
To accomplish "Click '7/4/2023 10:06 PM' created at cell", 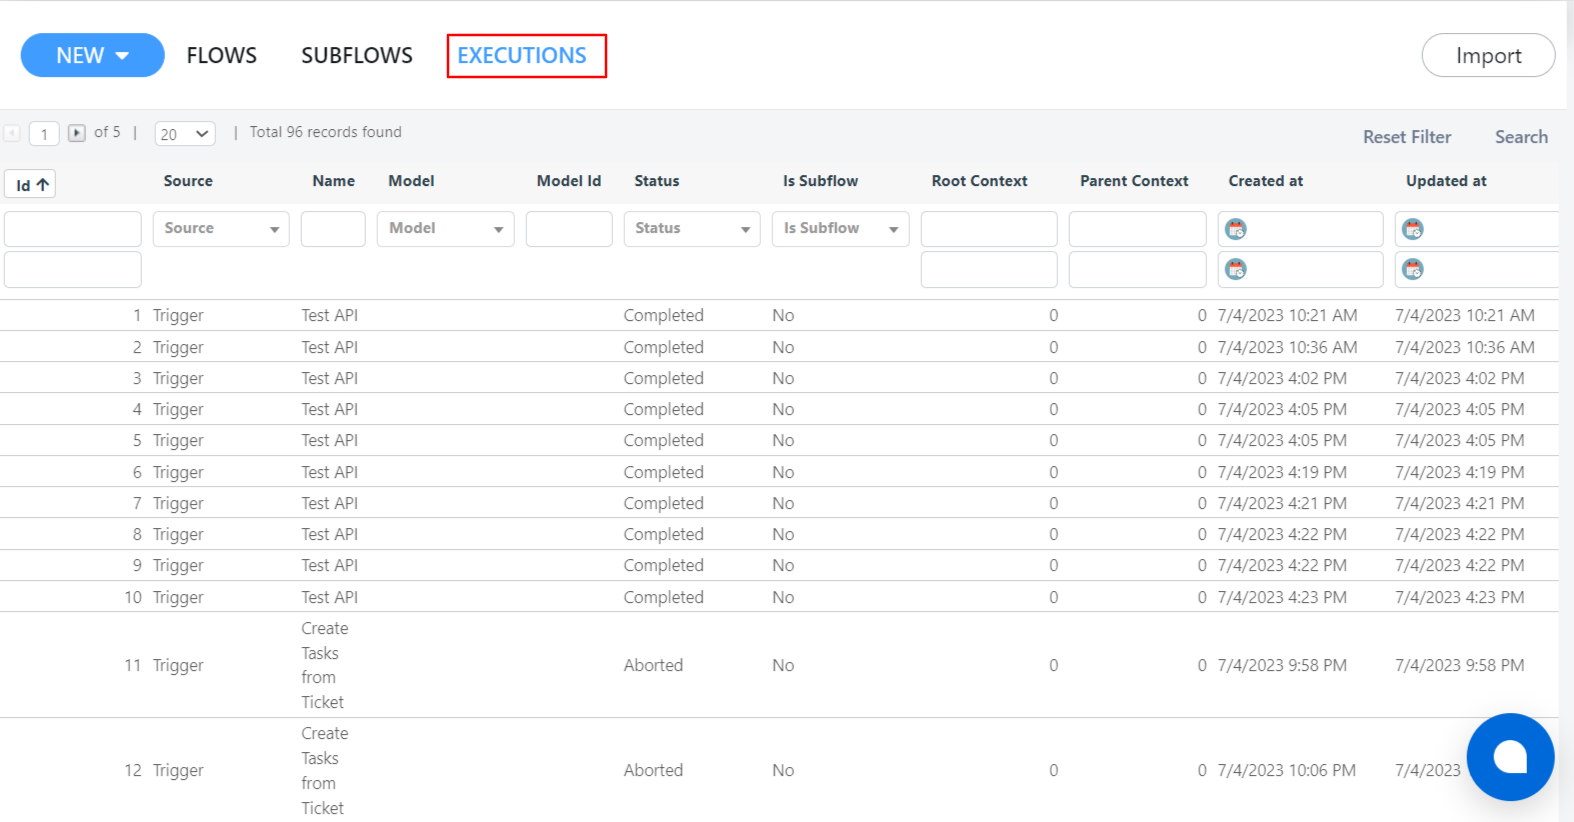I will [x=1287, y=770].
